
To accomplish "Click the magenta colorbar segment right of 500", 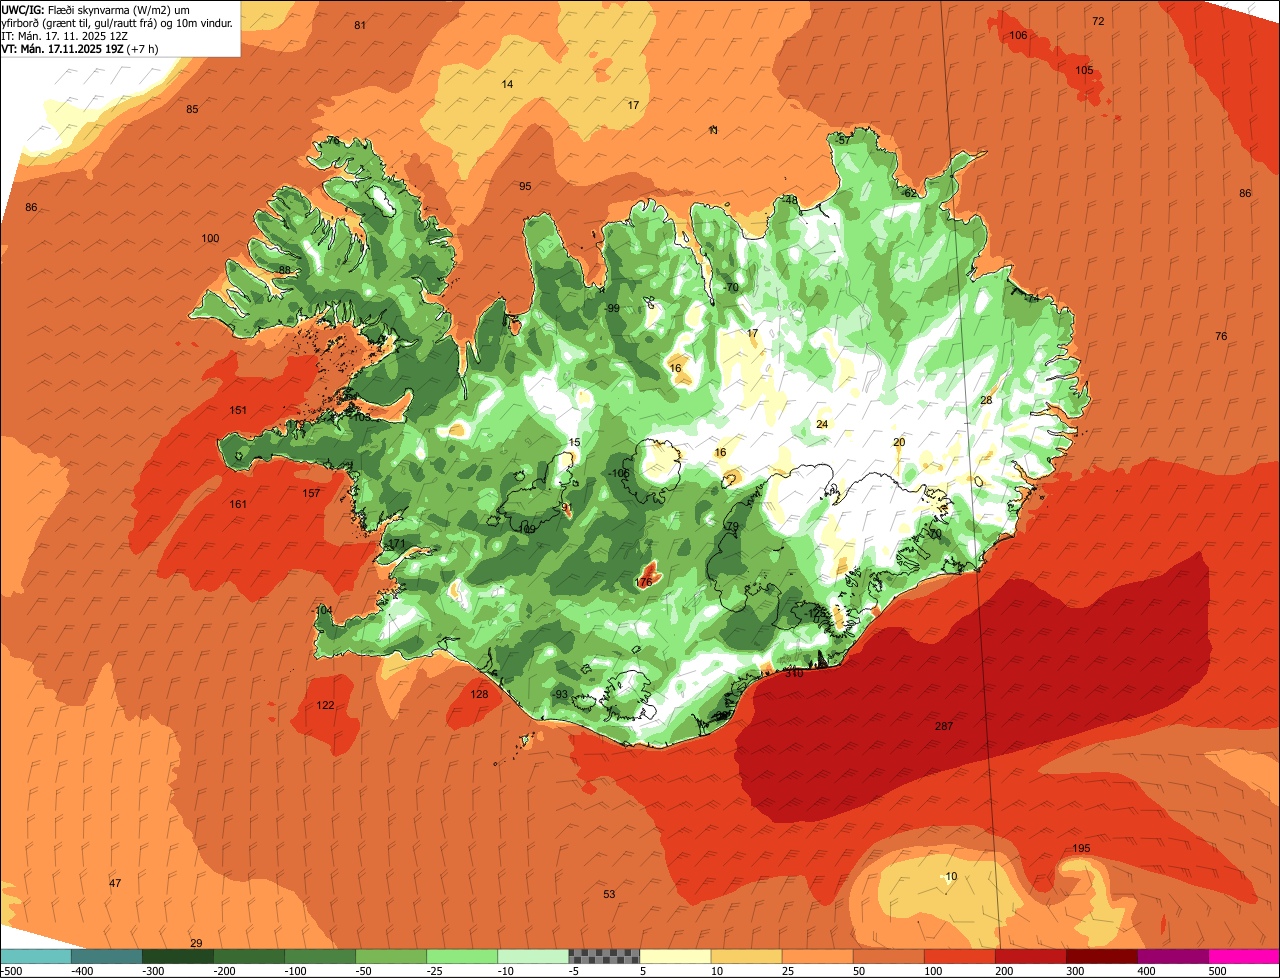I will [1244, 955].
